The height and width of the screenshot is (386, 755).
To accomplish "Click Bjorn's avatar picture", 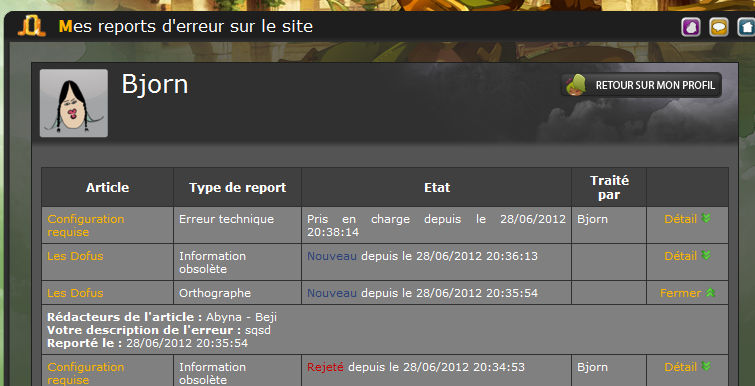I will tap(74, 103).
